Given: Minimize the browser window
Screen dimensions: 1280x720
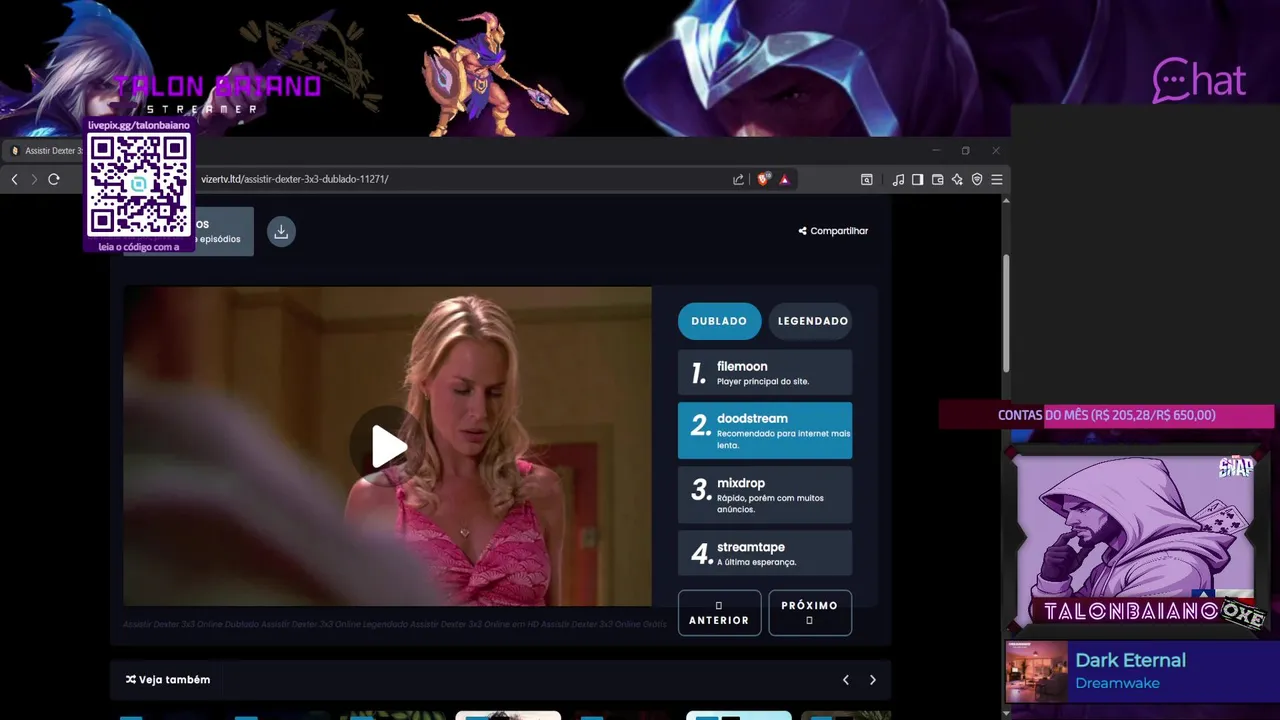Looking at the screenshot, I should click(936, 151).
